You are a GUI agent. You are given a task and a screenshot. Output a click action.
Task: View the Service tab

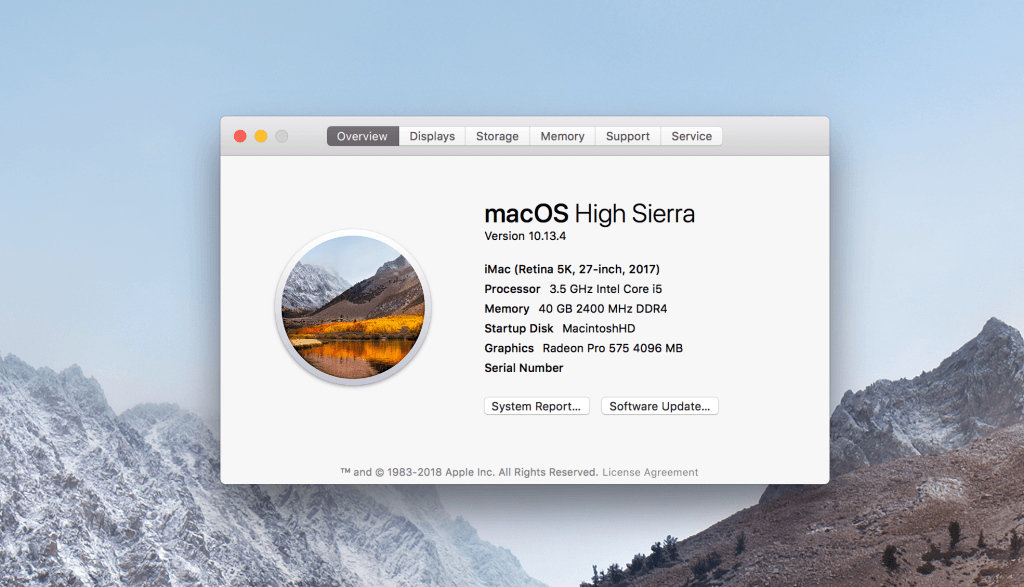[691, 136]
